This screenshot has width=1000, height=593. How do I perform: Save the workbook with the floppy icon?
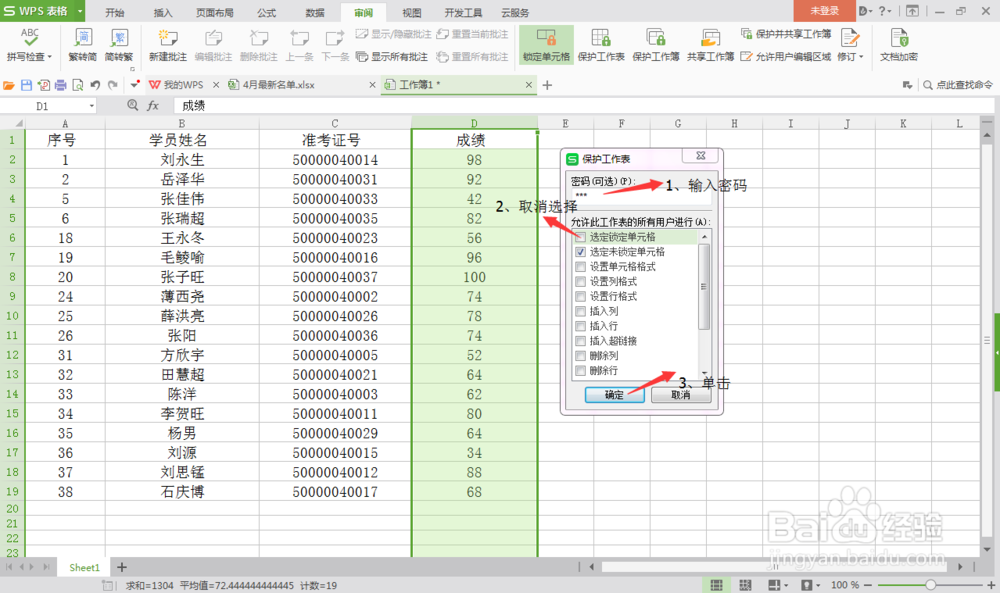pos(26,85)
